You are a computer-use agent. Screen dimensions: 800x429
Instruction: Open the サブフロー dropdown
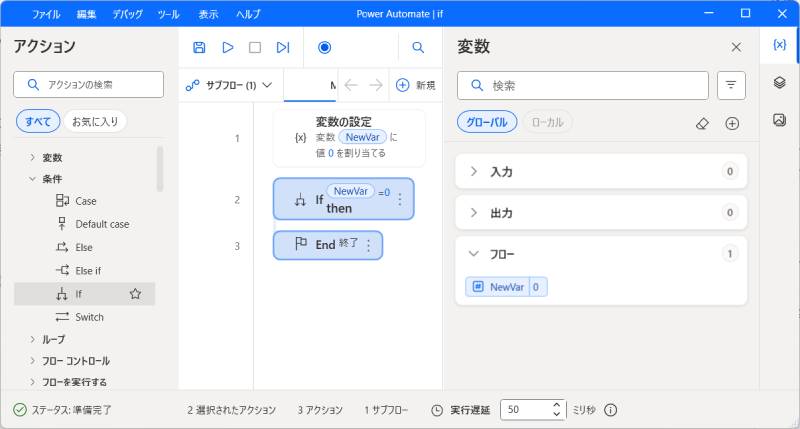230,86
